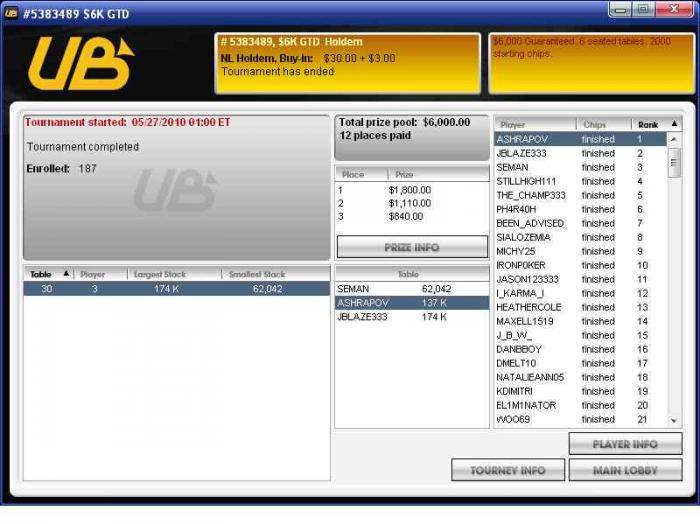
Task: Click the large UB logo in the header
Action: 81,63
